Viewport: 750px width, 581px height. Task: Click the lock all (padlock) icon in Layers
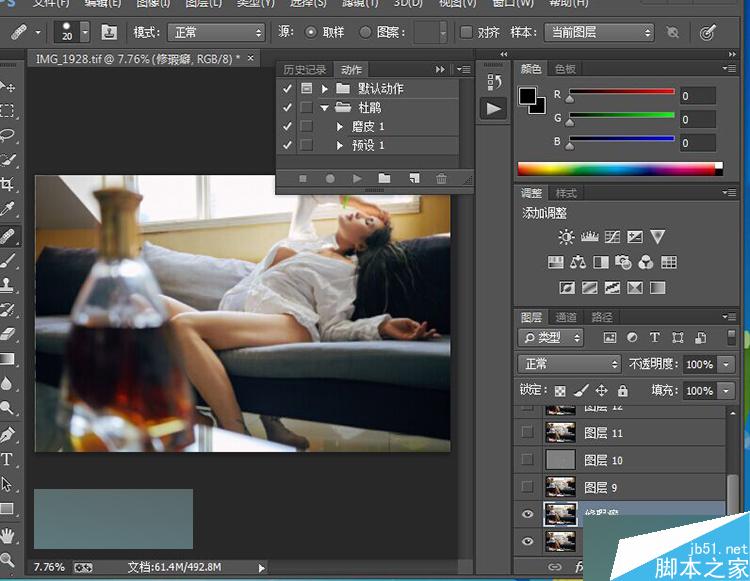pos(622,391)
